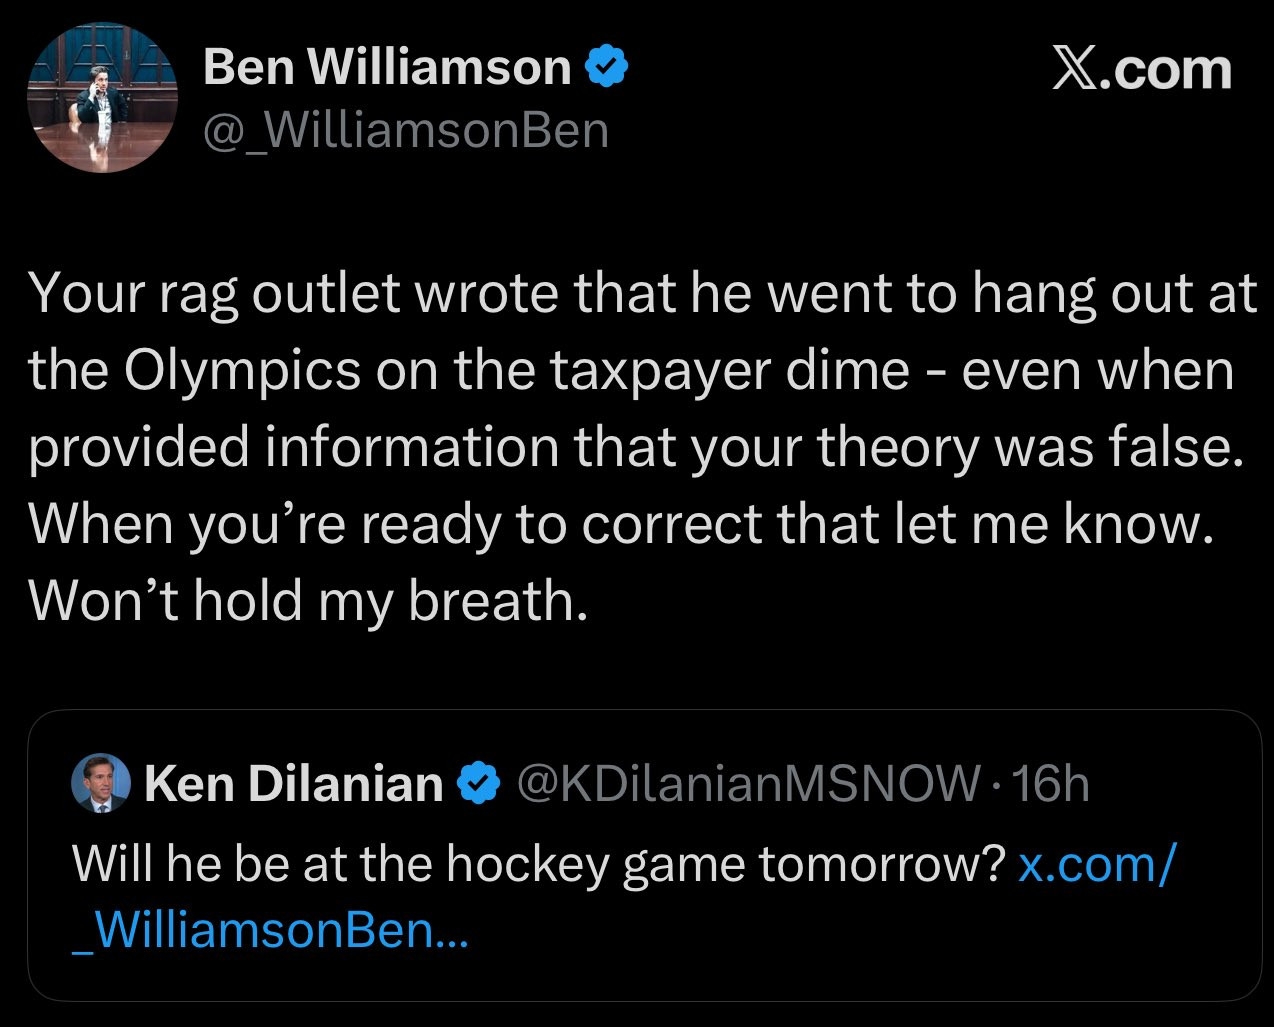Click the verified badge beside Ken Dilanian
Image resolution: width=1274 pixels, height=1027 pixels.
tap(479, 783)
